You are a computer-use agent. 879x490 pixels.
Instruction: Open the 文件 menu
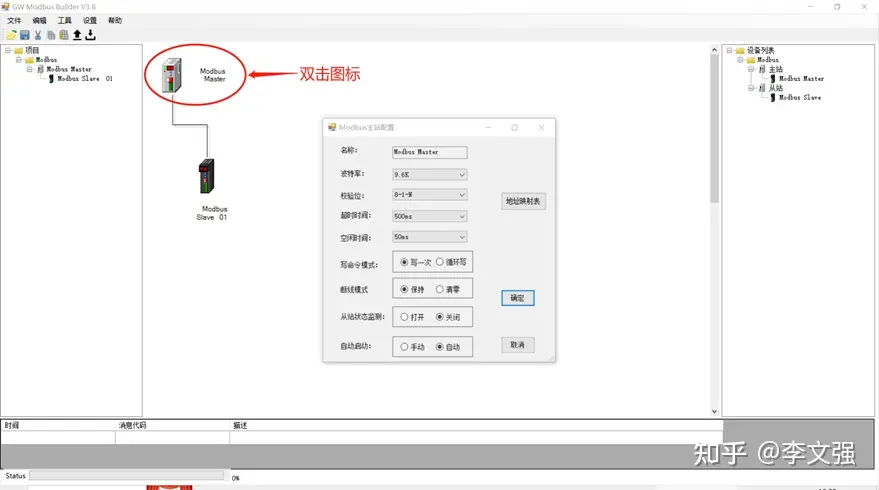coord(14,21)
